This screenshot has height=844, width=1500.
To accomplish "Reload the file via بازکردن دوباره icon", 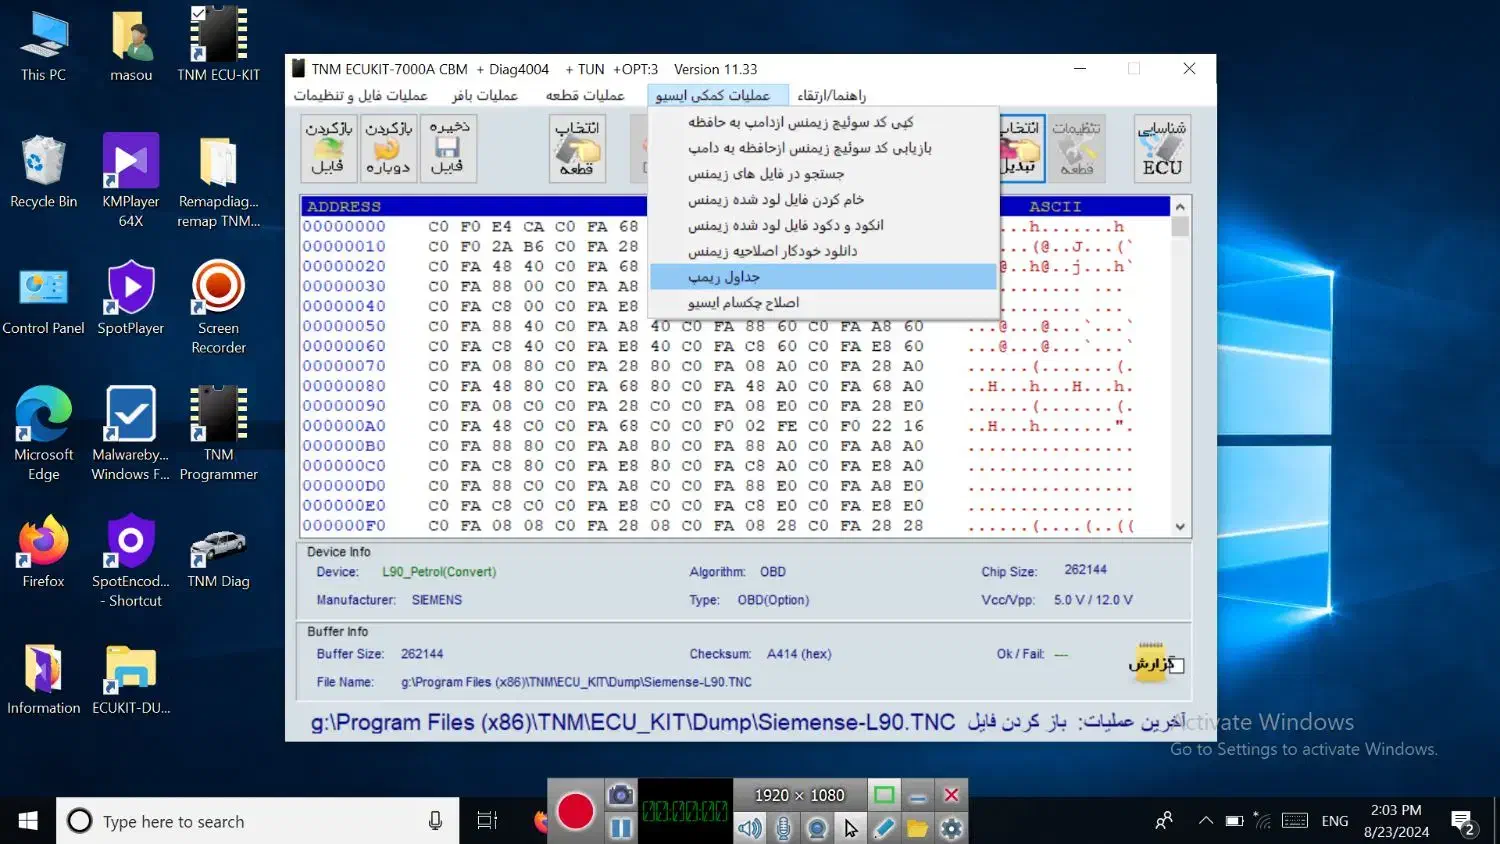I will tap(388, 148).
